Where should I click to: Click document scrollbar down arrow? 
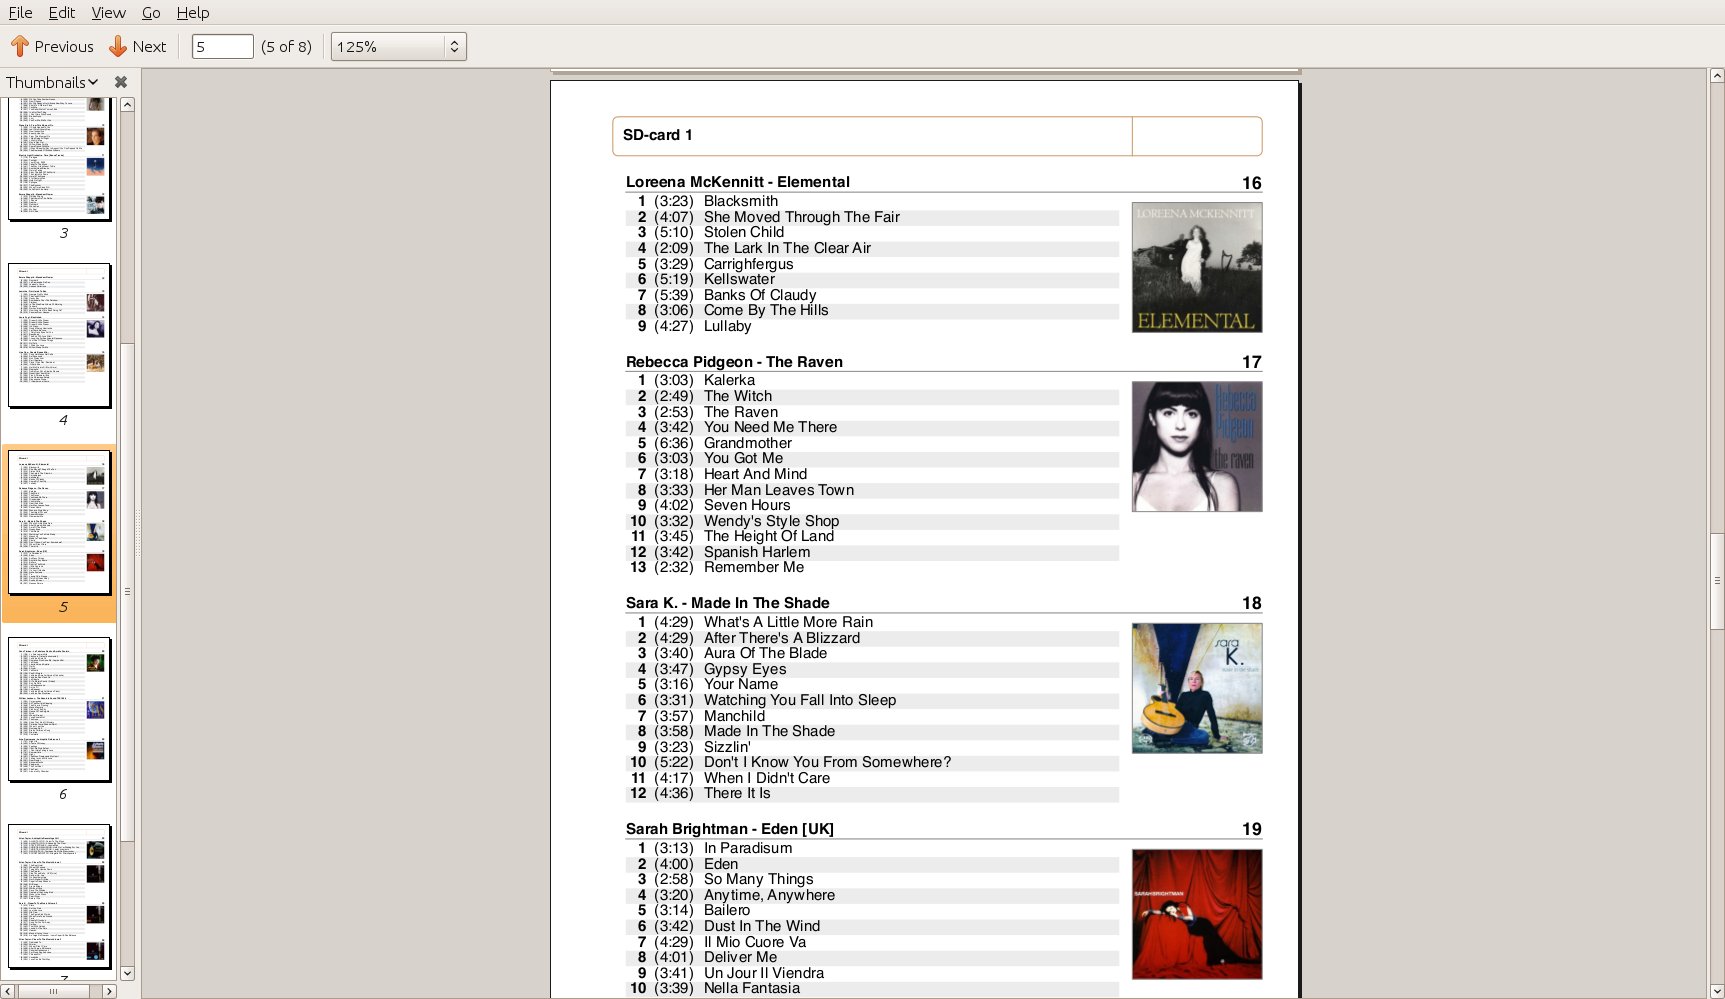click(x=1717, y=991)
